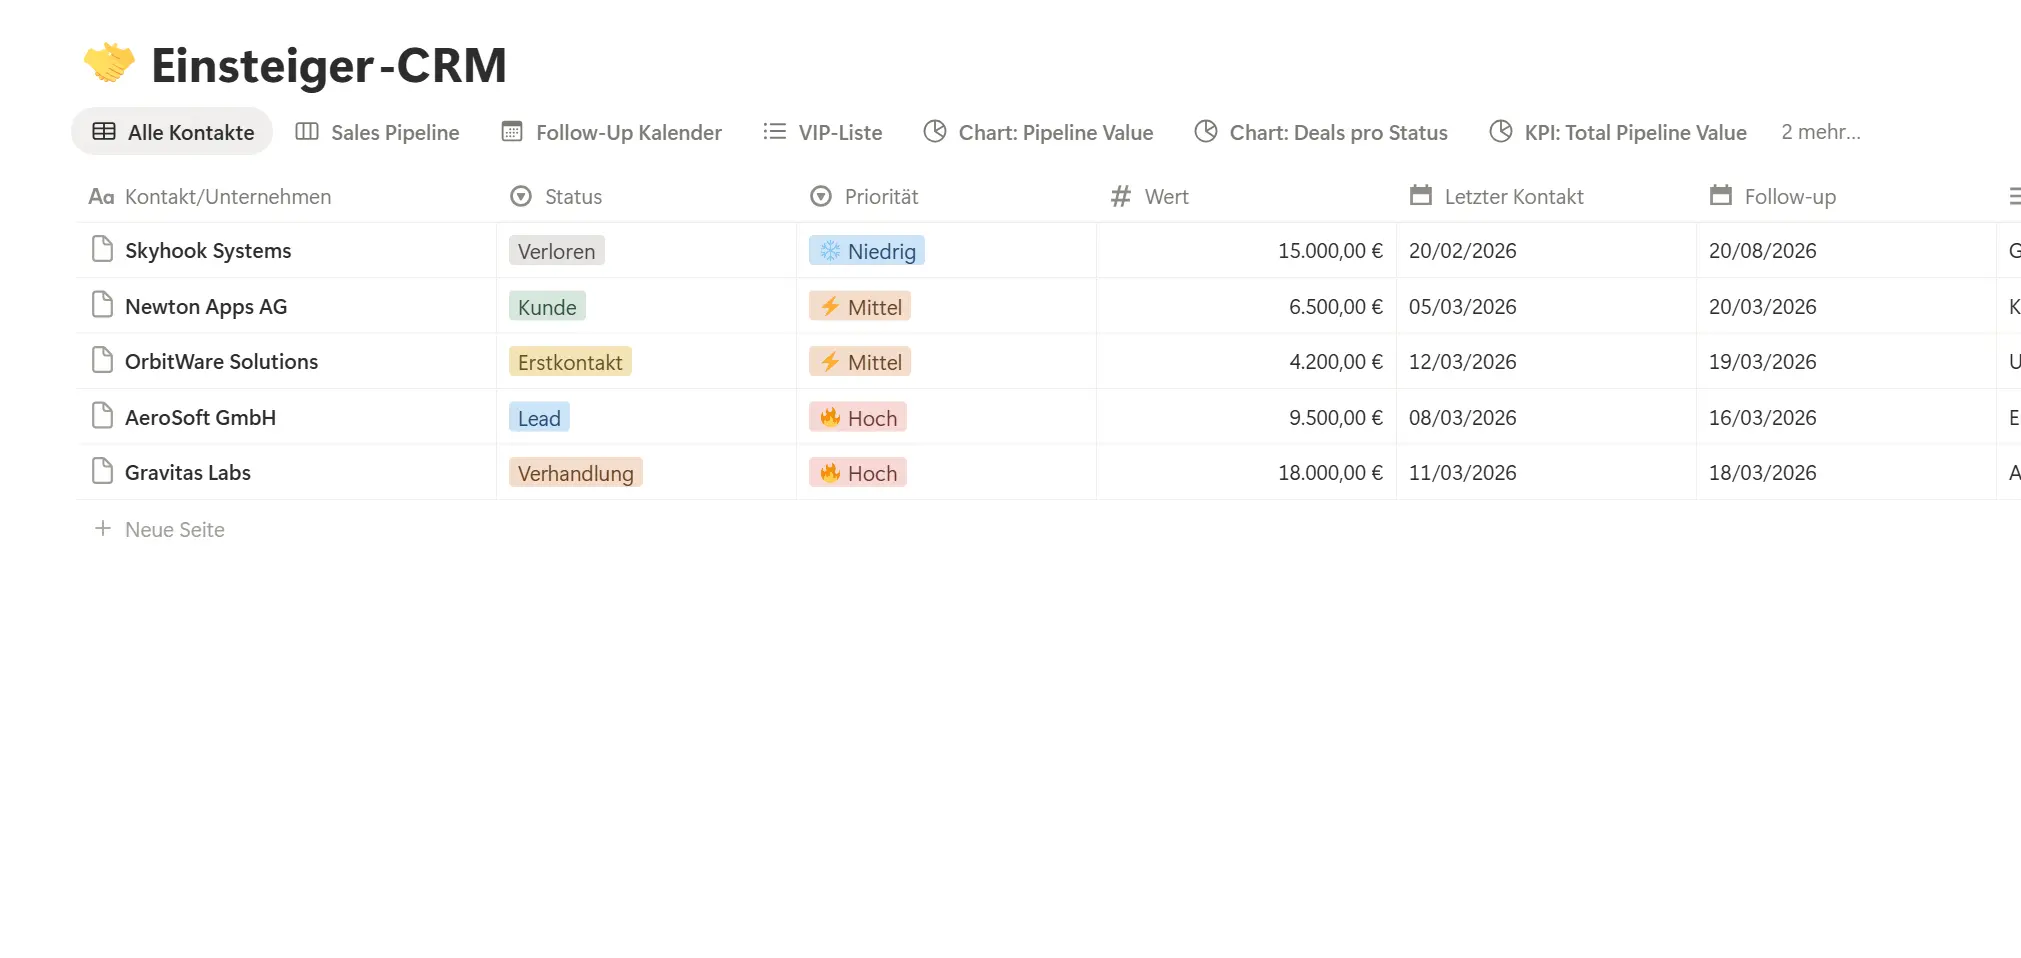Click the page icon next to Newton Apps AG
The image size is (2021, 958).
(100, 306)
